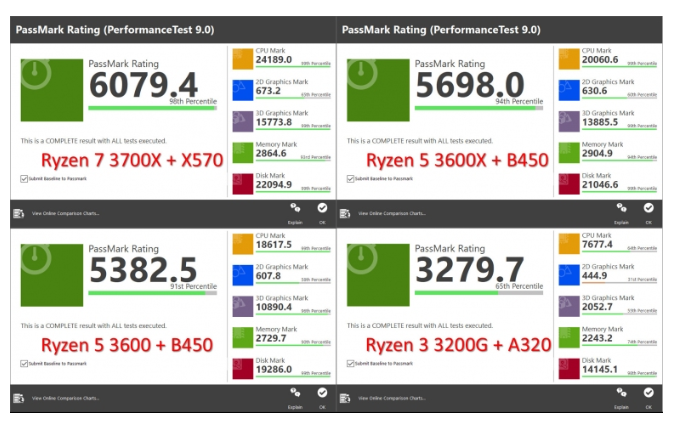Click the 94th Percentile progress bar under 5698.0
The image size is (674, 422).
(478, 108)
